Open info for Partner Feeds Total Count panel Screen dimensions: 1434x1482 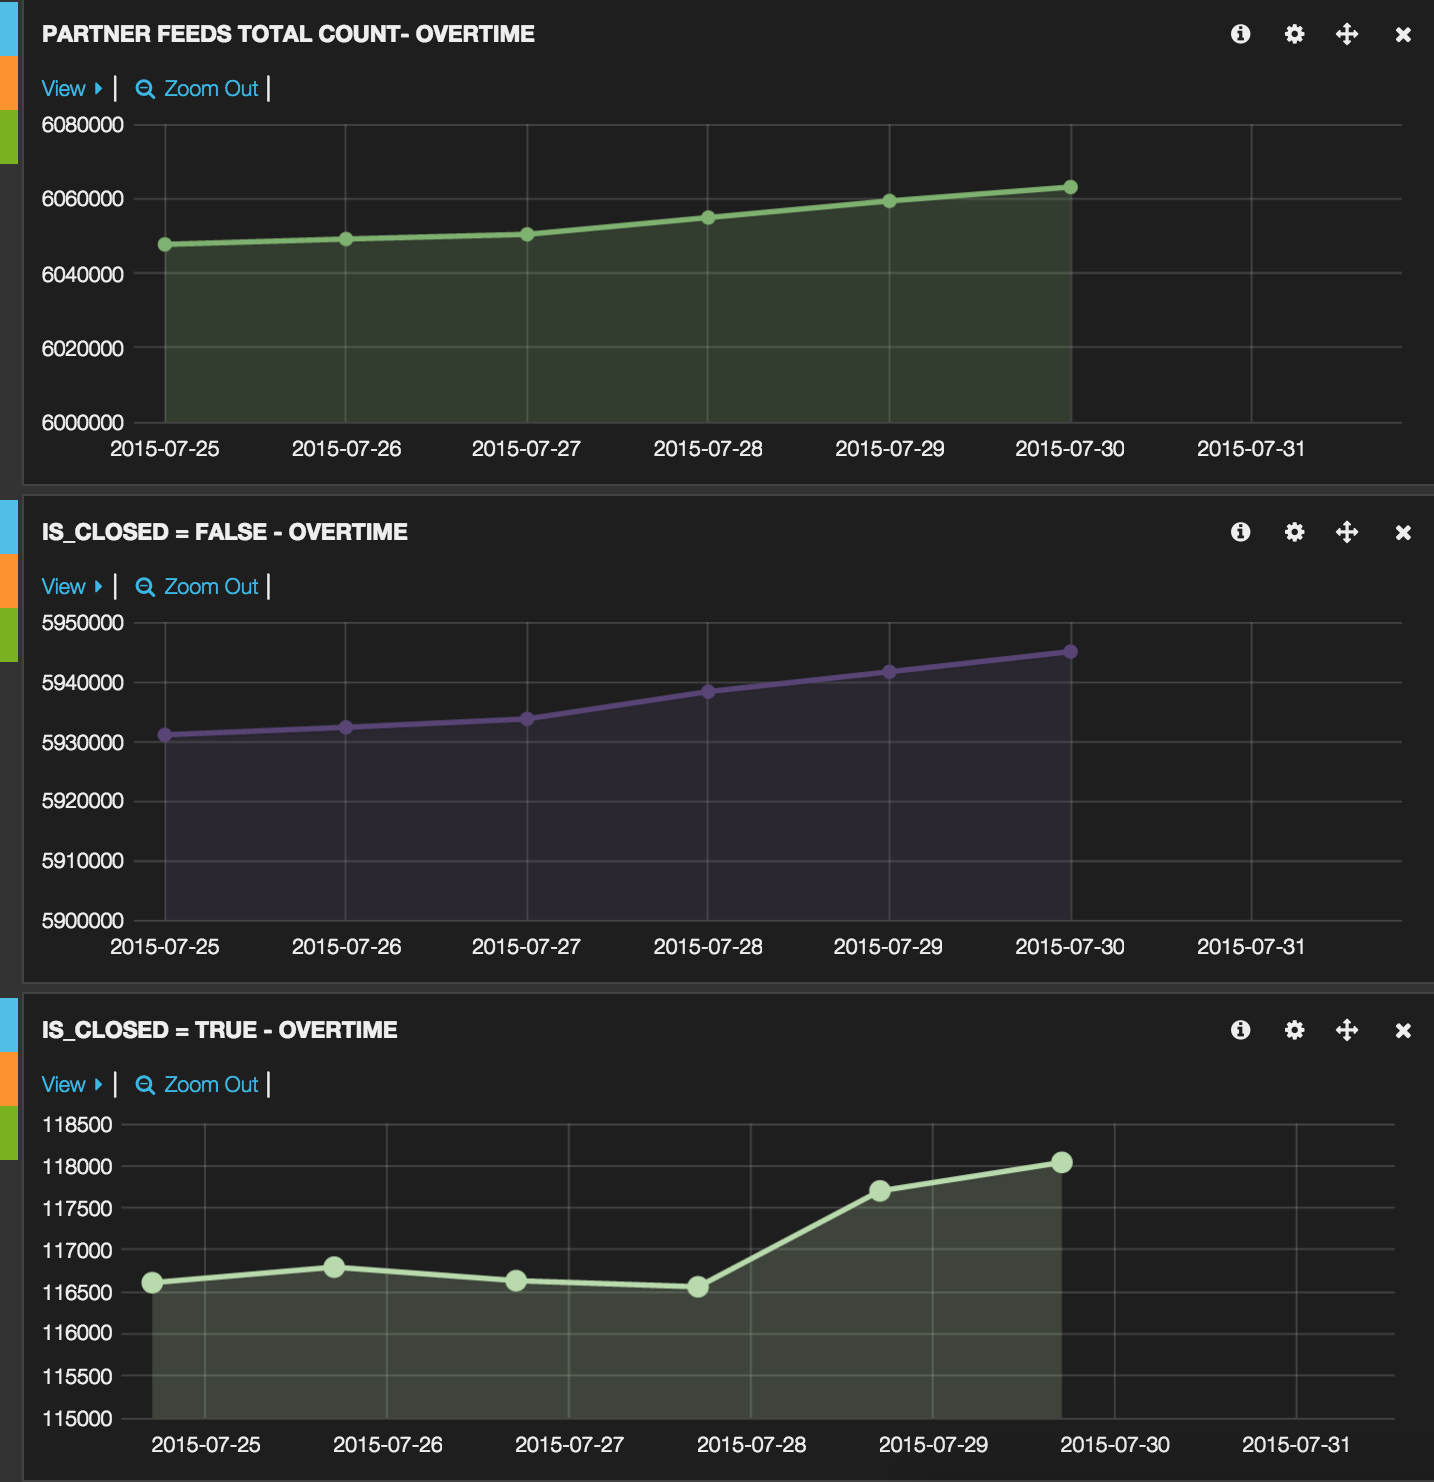1240,34
